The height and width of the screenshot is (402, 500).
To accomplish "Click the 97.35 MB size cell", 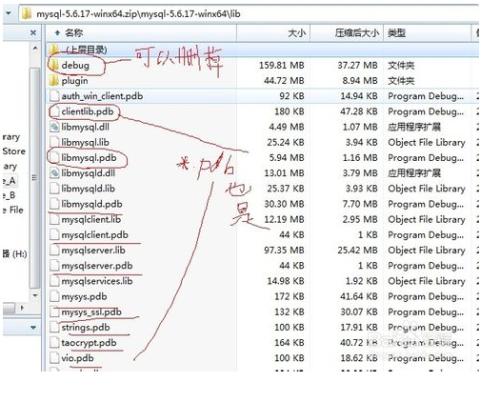I will [x=284, y=250].
